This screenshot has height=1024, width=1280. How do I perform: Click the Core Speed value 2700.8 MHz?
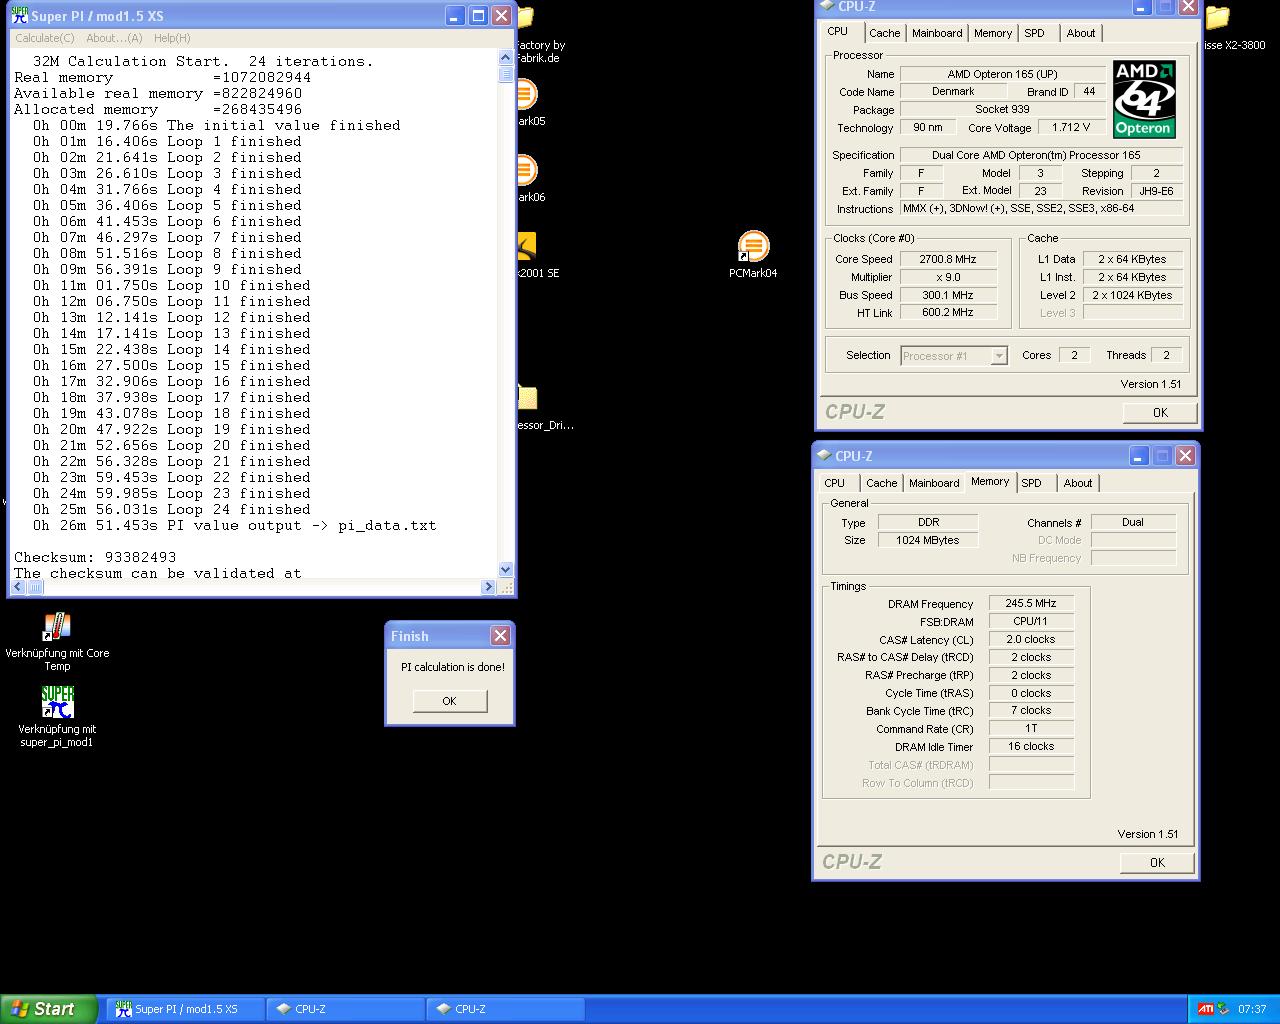[948, 259]
